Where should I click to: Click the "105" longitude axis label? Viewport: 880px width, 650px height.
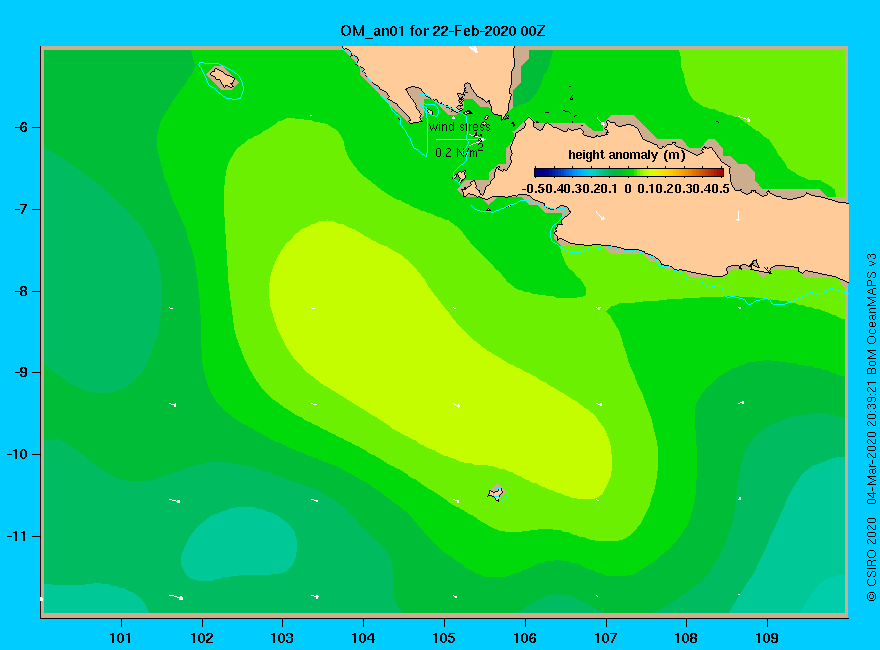pyautogui.click(x=444, y=638)
